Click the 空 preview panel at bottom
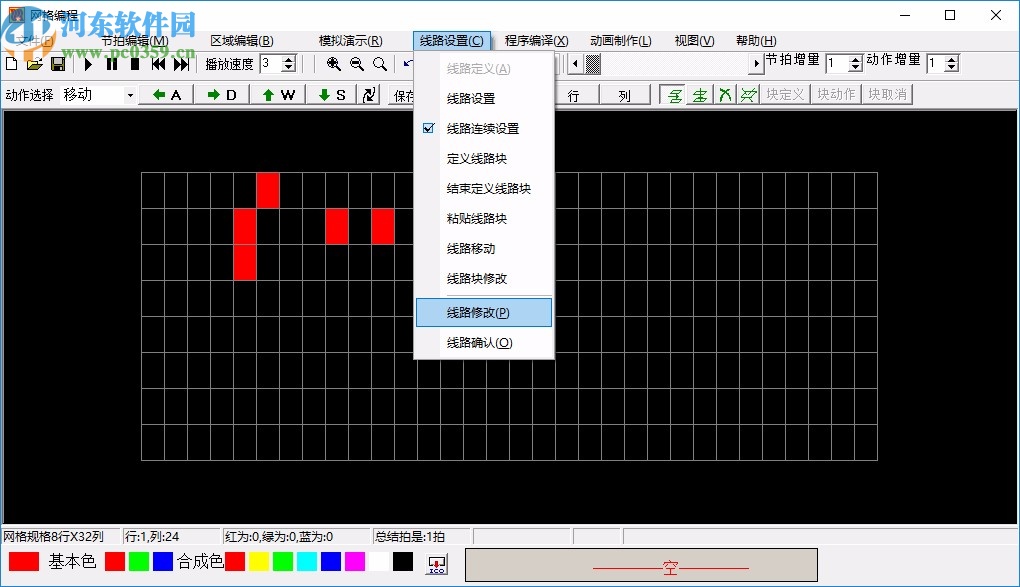1020x587 pixels. (641, 565)
